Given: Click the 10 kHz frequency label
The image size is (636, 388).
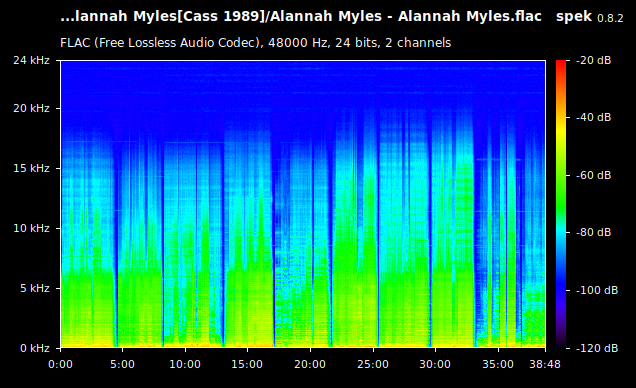Looking at the screenshot, I should [x=31, y=228].
